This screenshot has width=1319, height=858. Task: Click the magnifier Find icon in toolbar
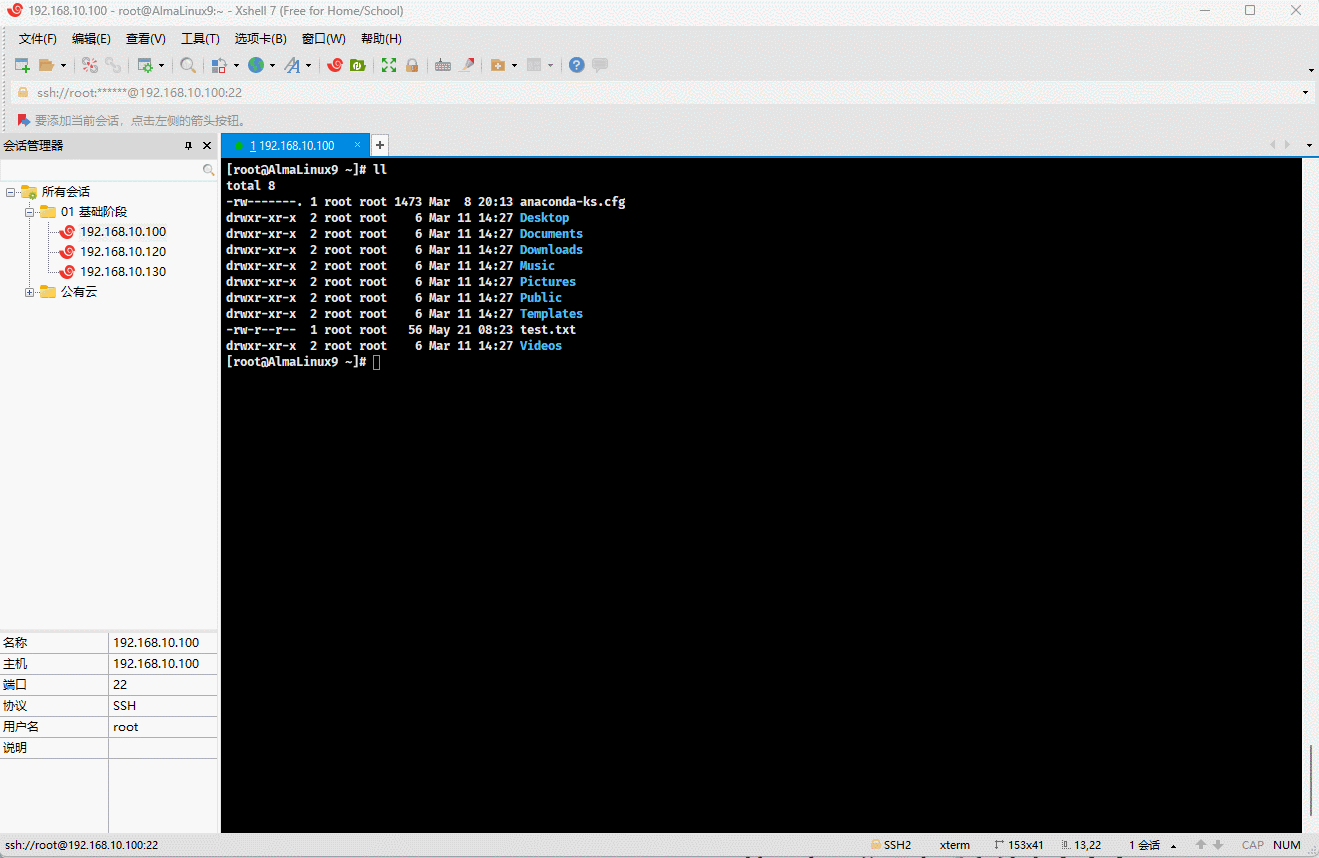188,65
